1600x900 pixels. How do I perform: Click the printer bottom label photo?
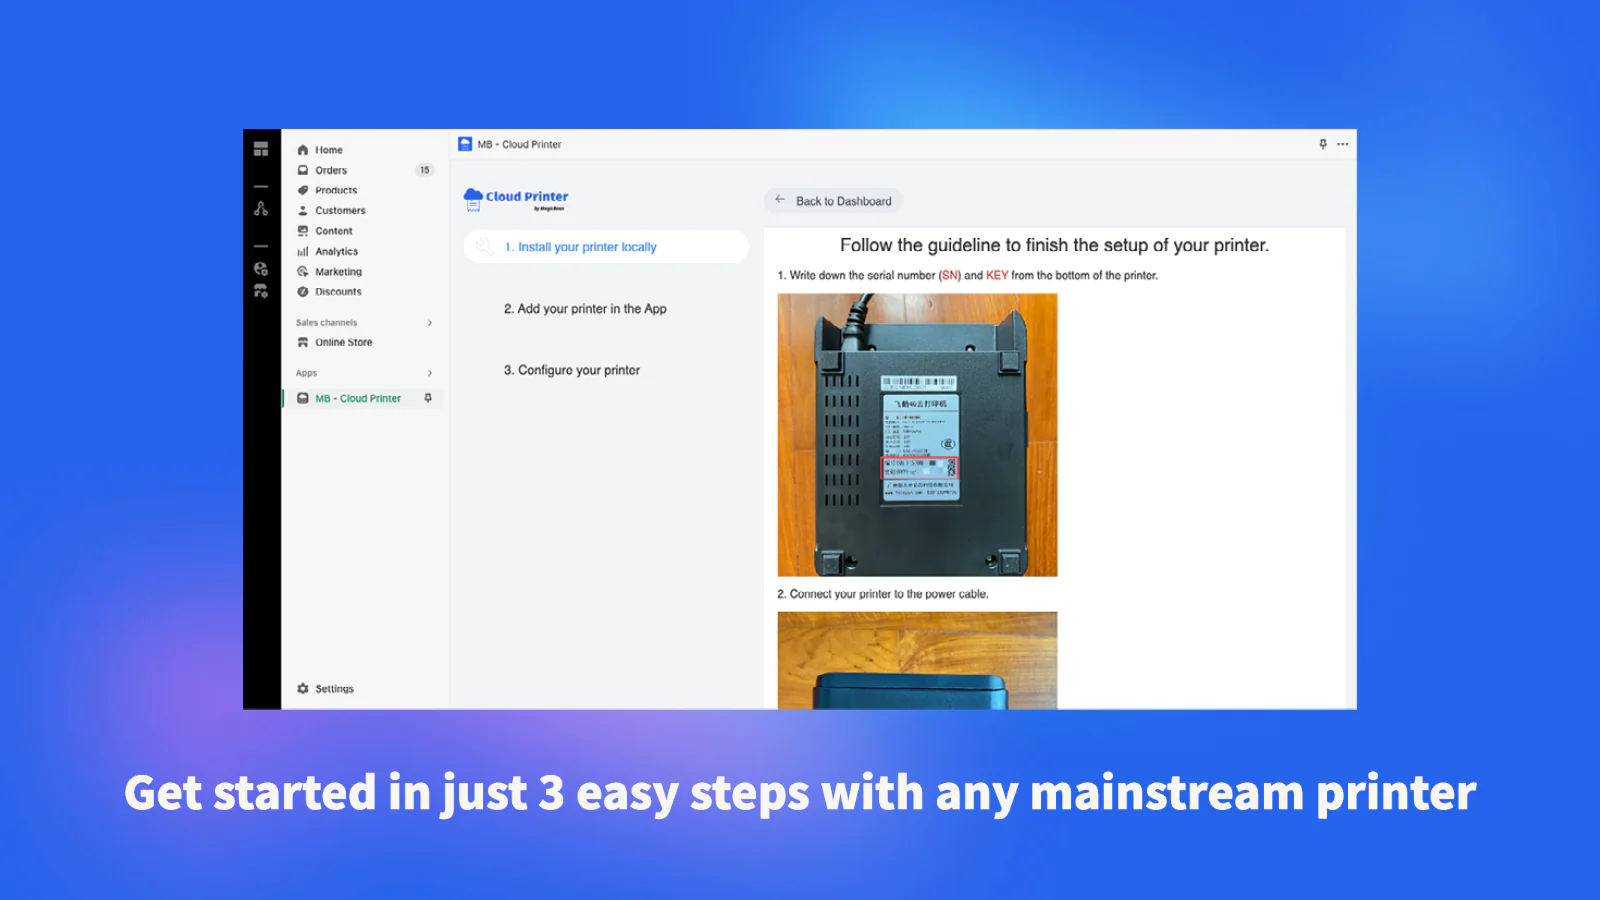coord(917,435)
